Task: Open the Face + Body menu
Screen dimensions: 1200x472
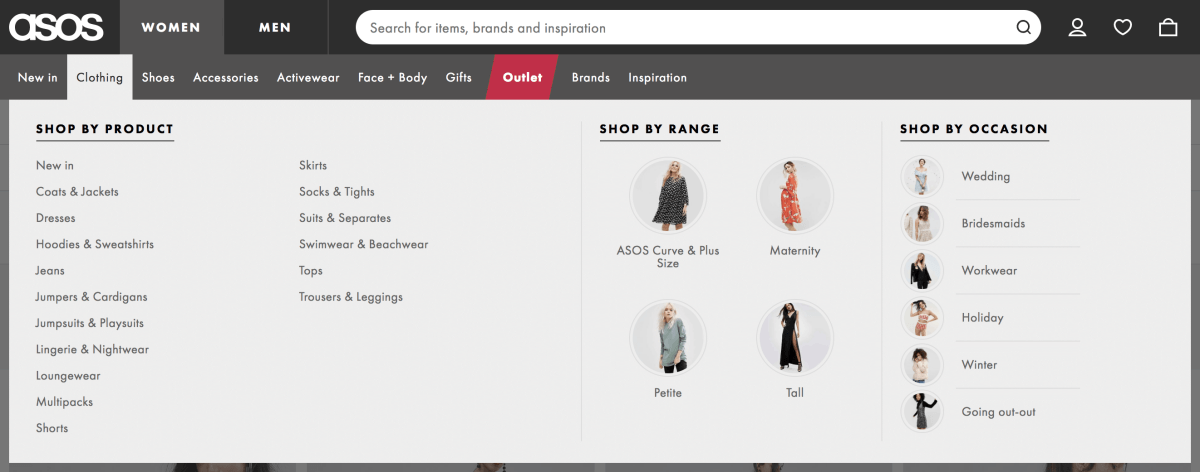Action: pyautogui.click(x=392, y=78)
